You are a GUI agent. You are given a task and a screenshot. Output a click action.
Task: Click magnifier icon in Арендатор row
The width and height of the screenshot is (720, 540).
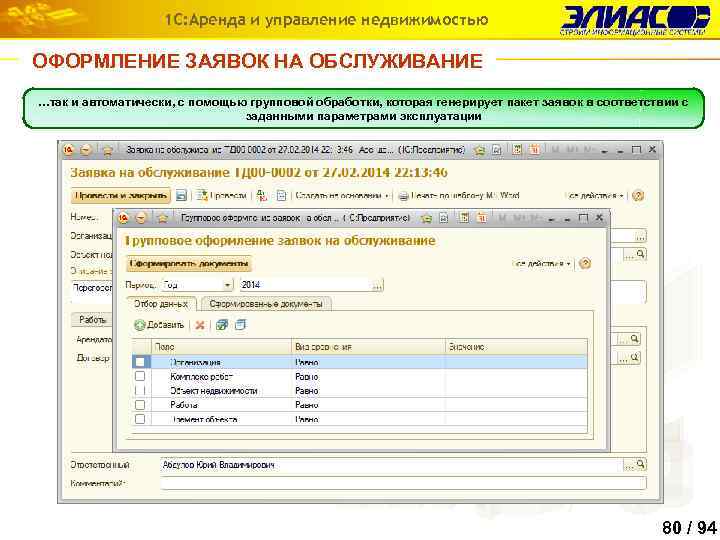(635, 339)
